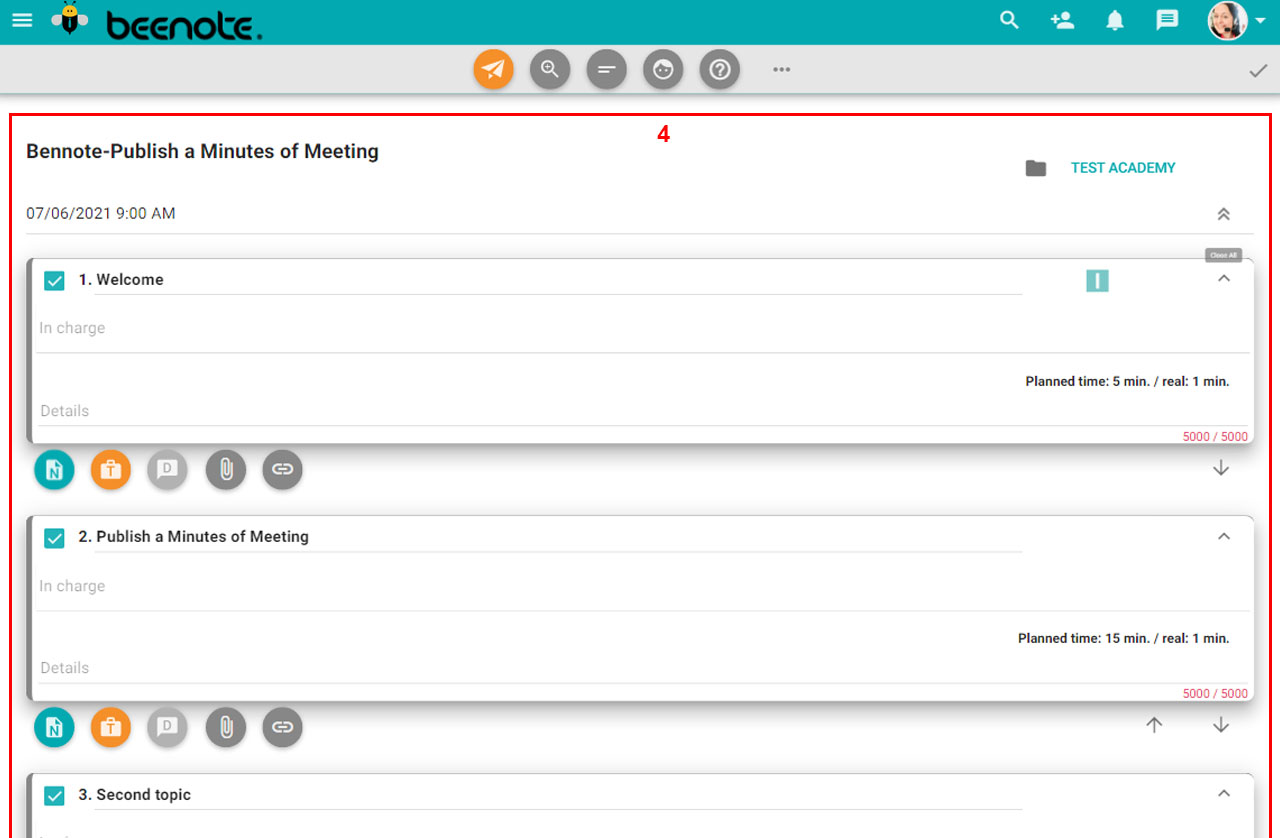The height and width of the screenshot is (838, 1280).
Task: Open the account dropdown arrow beside avatar
Action: click(1260, 21)
